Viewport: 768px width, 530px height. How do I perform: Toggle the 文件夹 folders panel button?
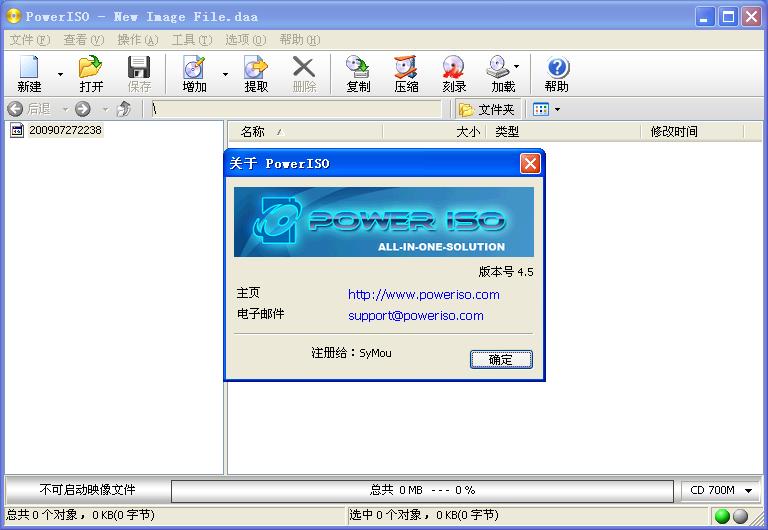click(487, 109)
